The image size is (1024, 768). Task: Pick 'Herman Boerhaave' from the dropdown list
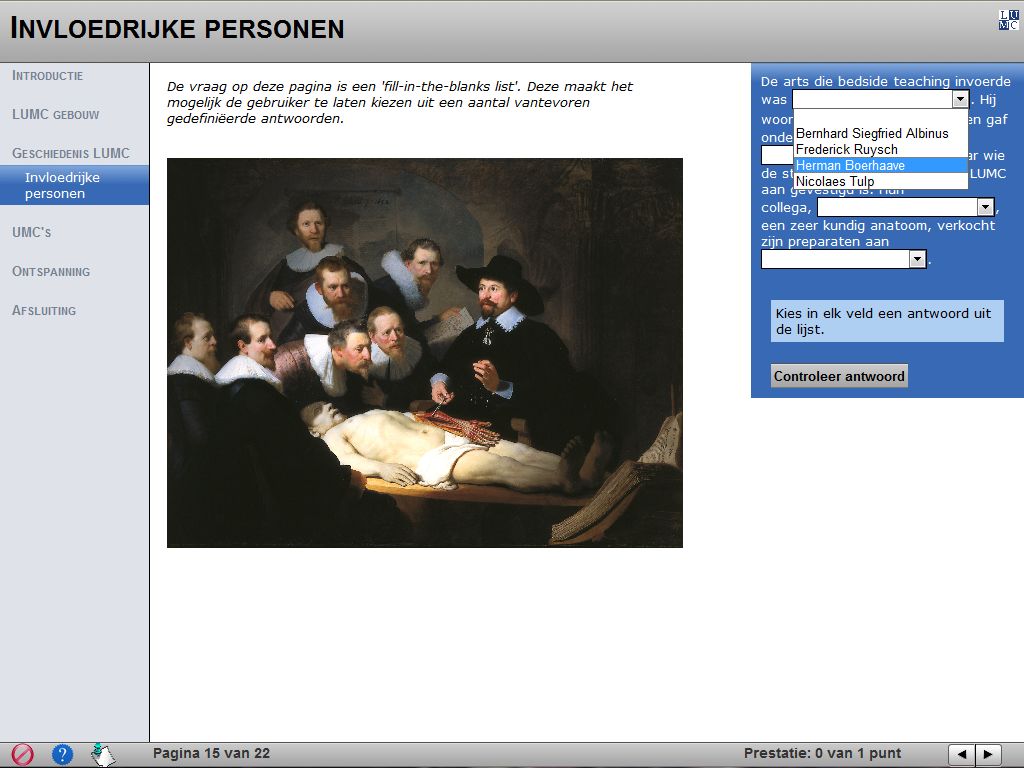(x=880, y=165)
